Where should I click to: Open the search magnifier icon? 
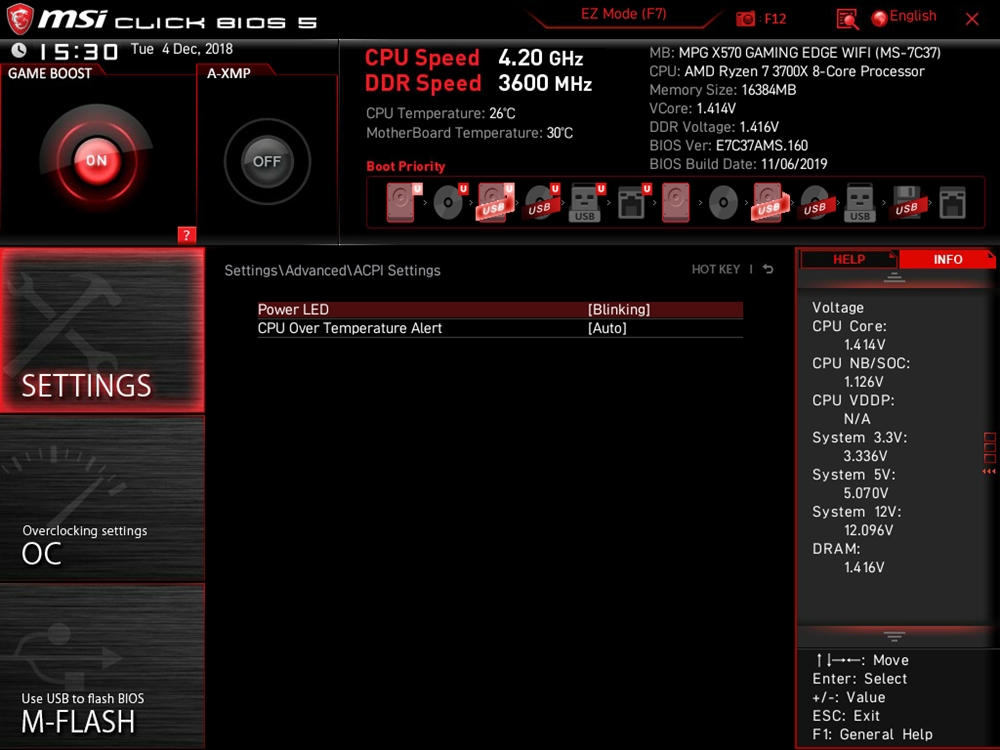pyautogui.click(x=847, y=19)
